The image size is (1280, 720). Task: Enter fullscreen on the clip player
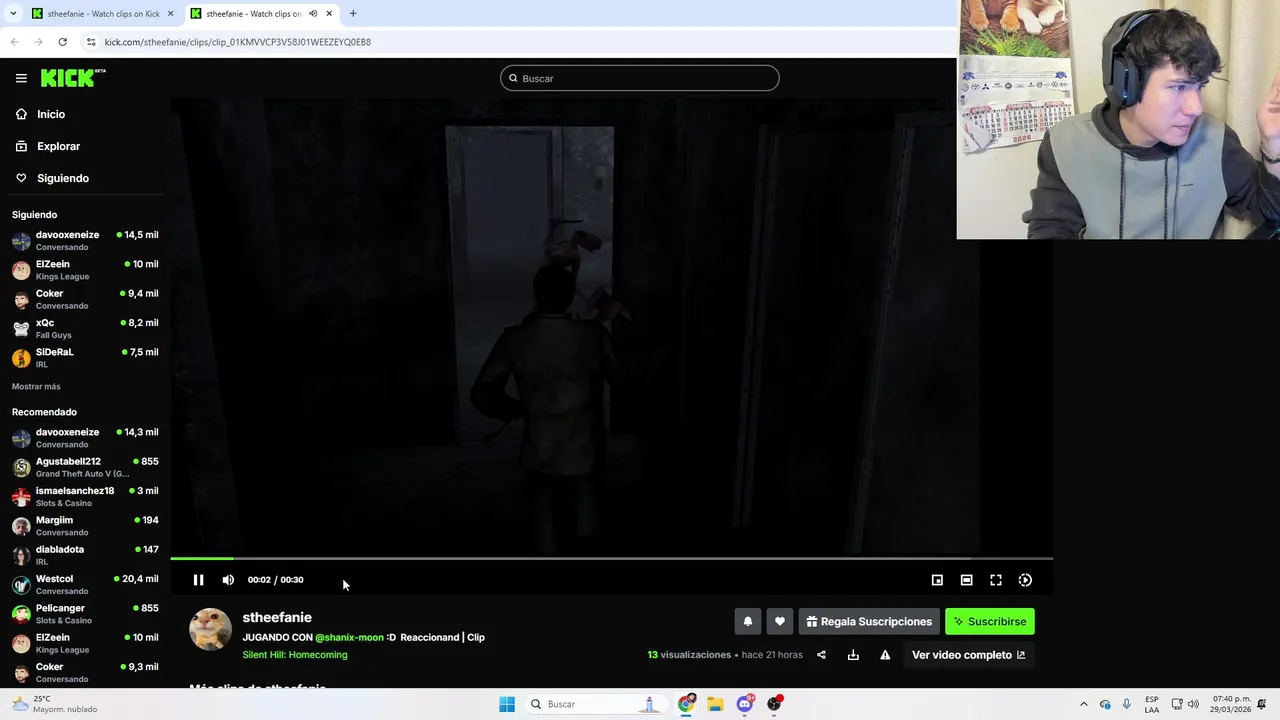click(x=996, y=580)
